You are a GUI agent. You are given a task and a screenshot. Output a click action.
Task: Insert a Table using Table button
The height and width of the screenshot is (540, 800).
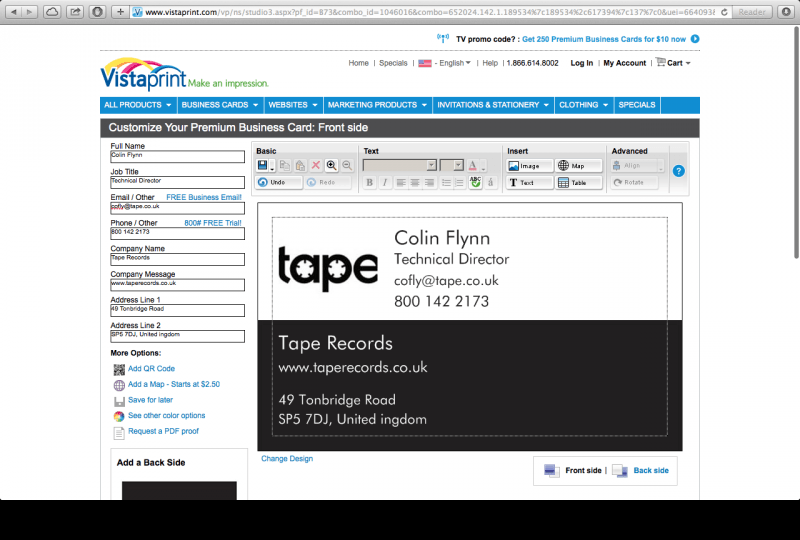[579, 183]
